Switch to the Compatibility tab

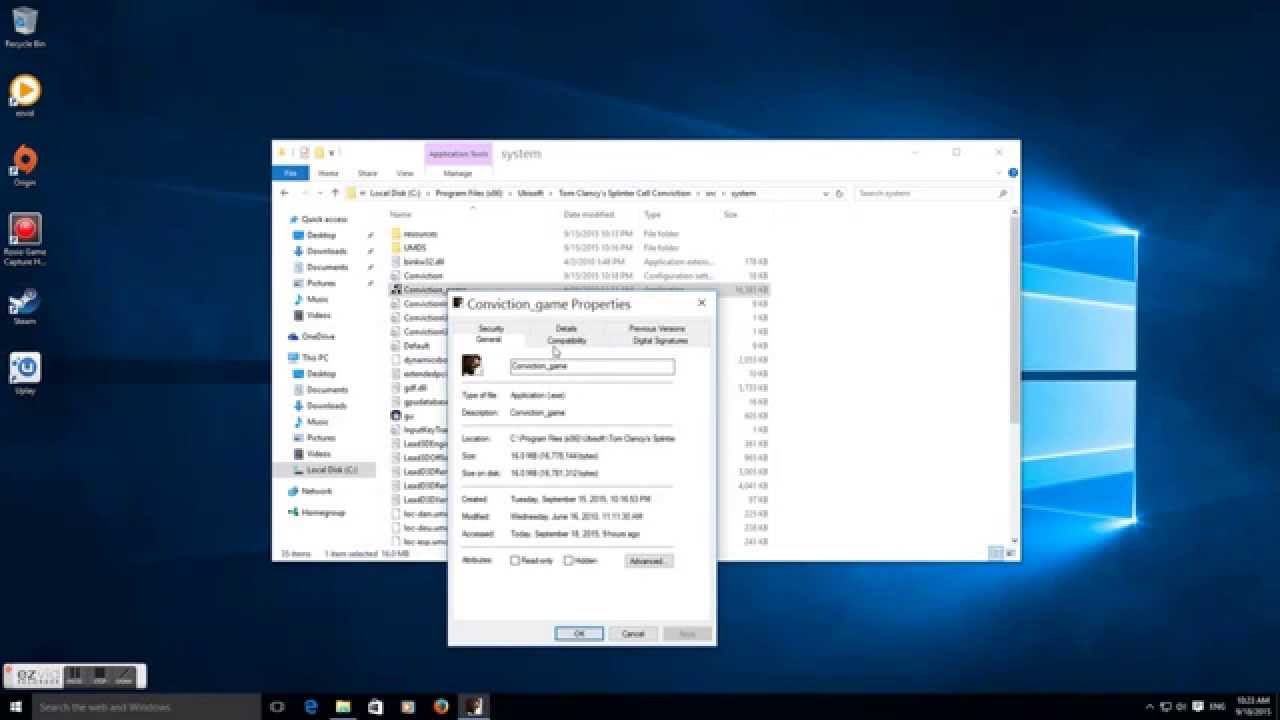[567, 340]
